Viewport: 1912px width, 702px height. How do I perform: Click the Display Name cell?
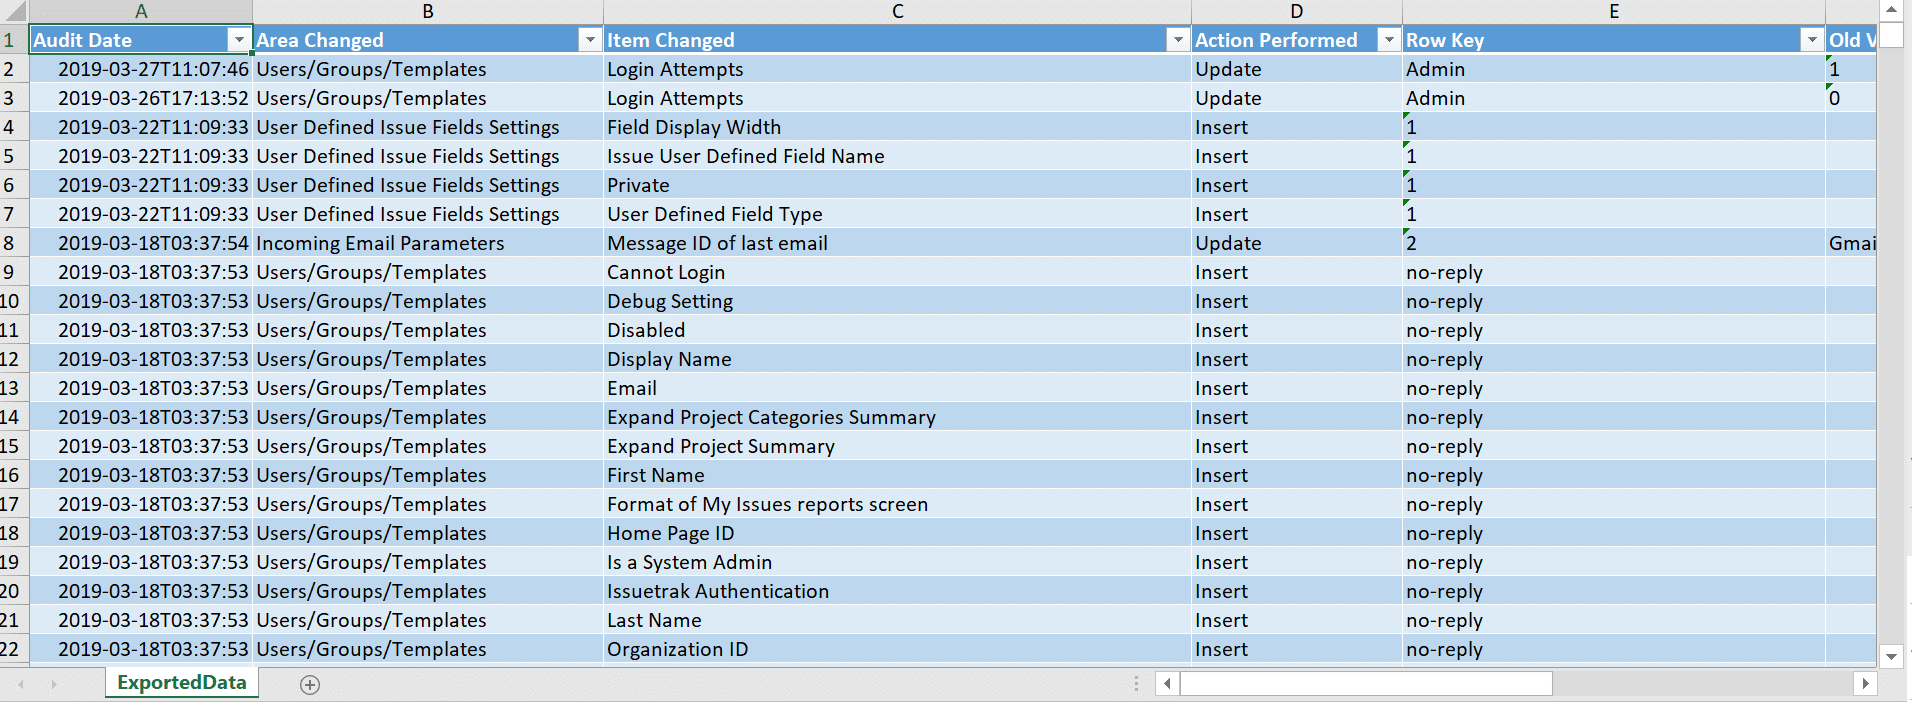coord(898,359)
